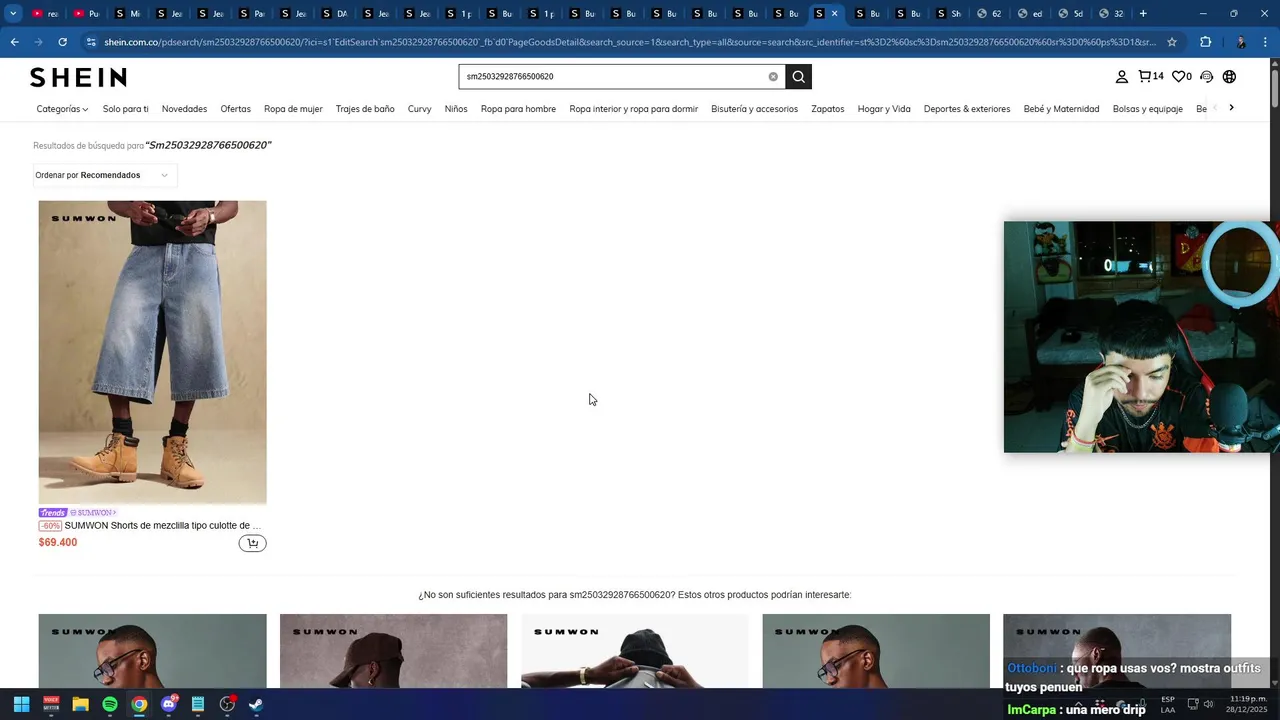Open Ropa interior y ropa para dormir
Screen dimensions: 1280x720
point(633,109)
